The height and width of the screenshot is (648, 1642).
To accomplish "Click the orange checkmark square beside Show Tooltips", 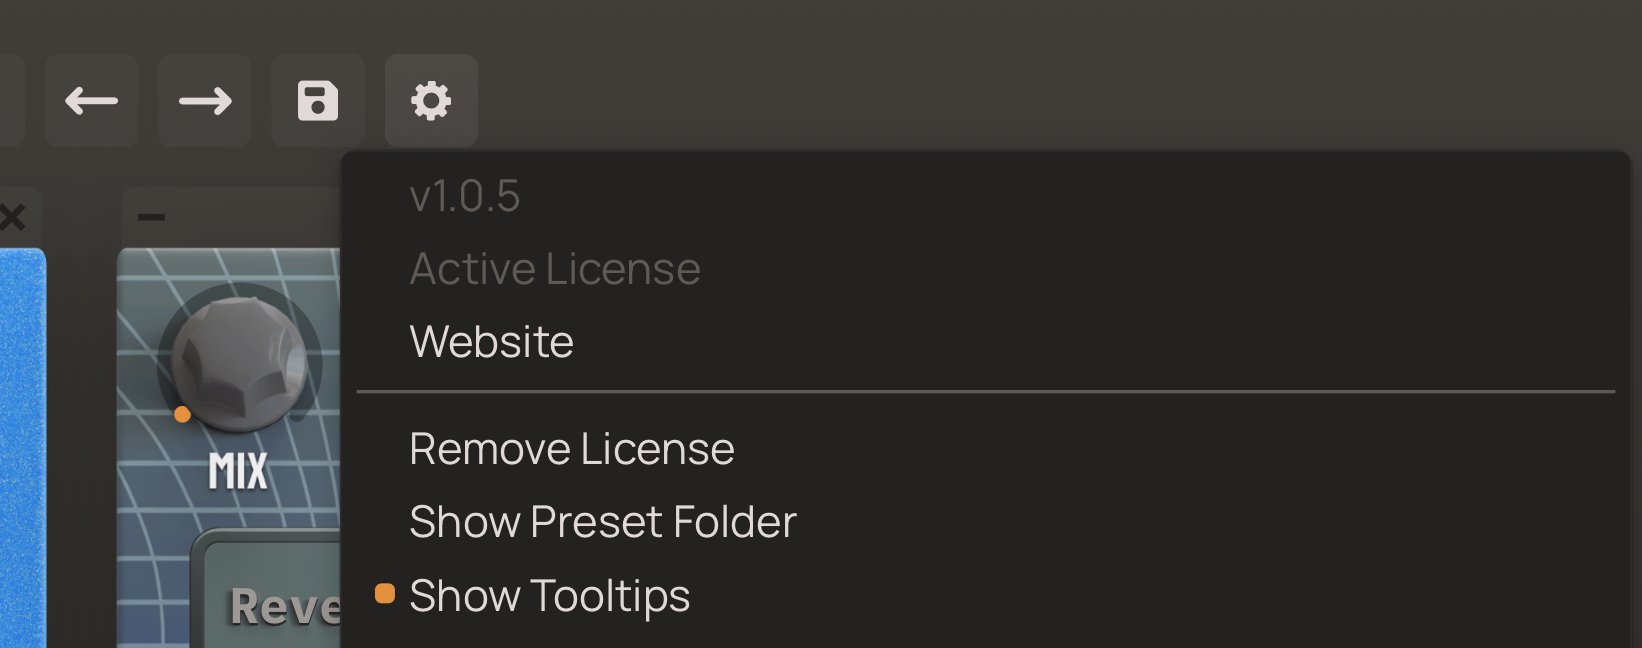I will 385,595.
